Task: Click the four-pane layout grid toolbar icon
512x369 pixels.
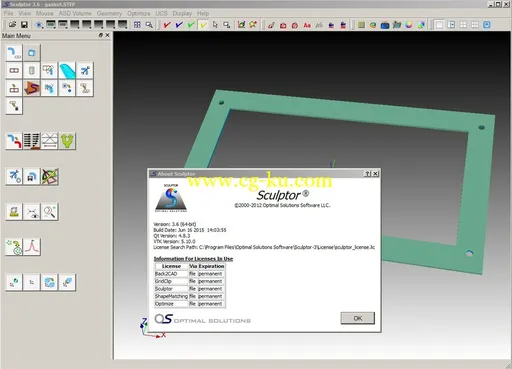Action: 137,25
